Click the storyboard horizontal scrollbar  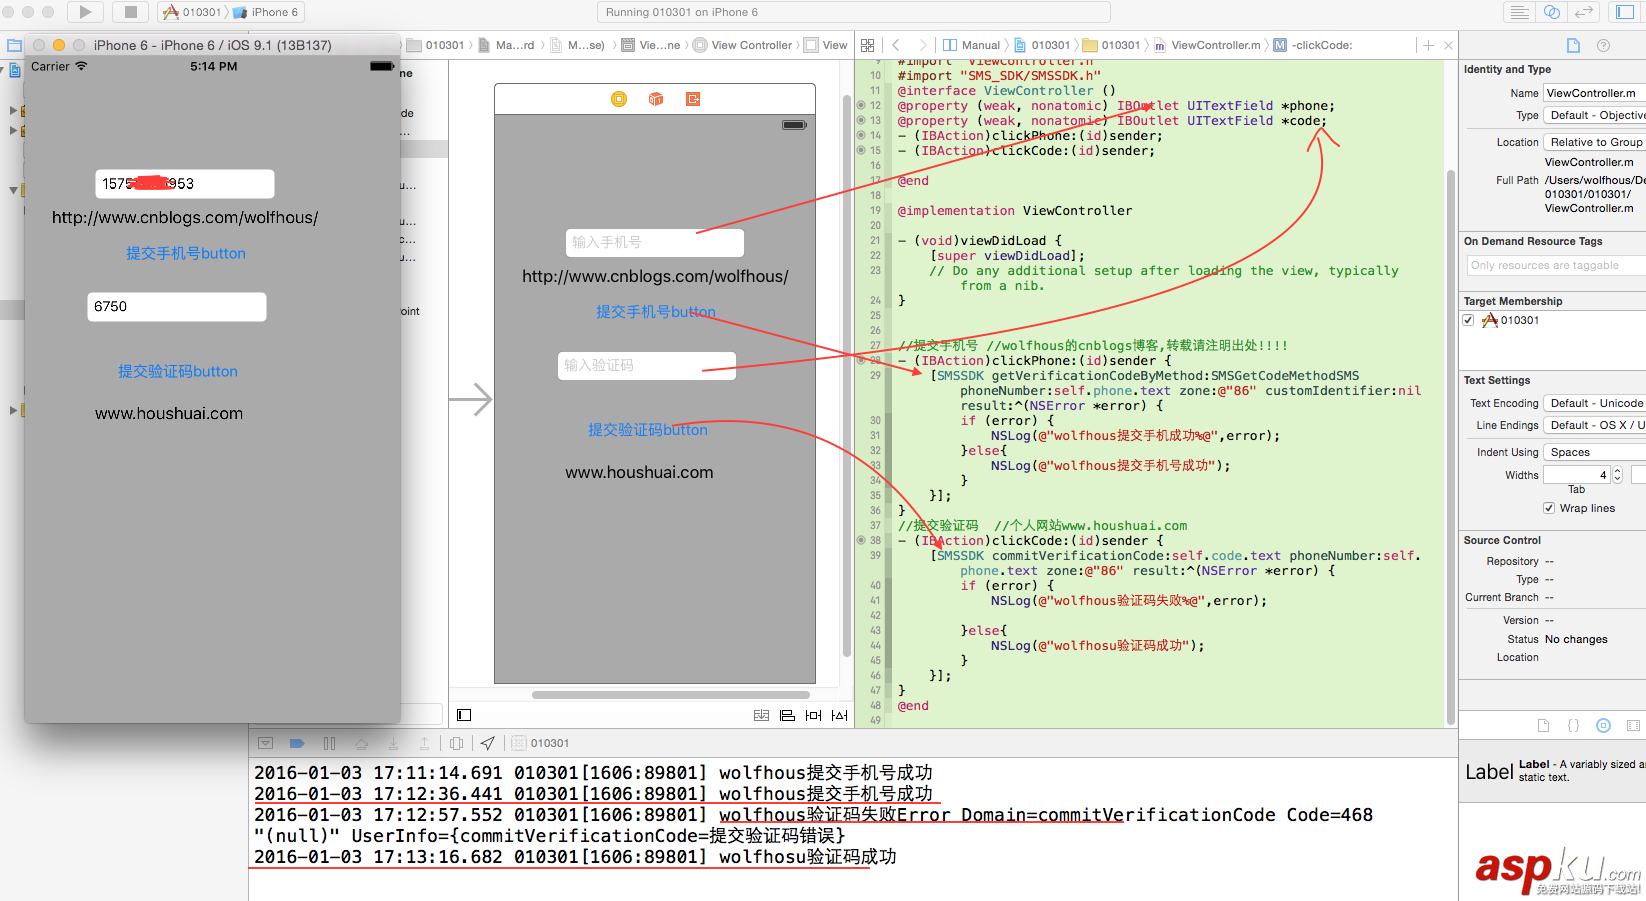pos(671,695)
